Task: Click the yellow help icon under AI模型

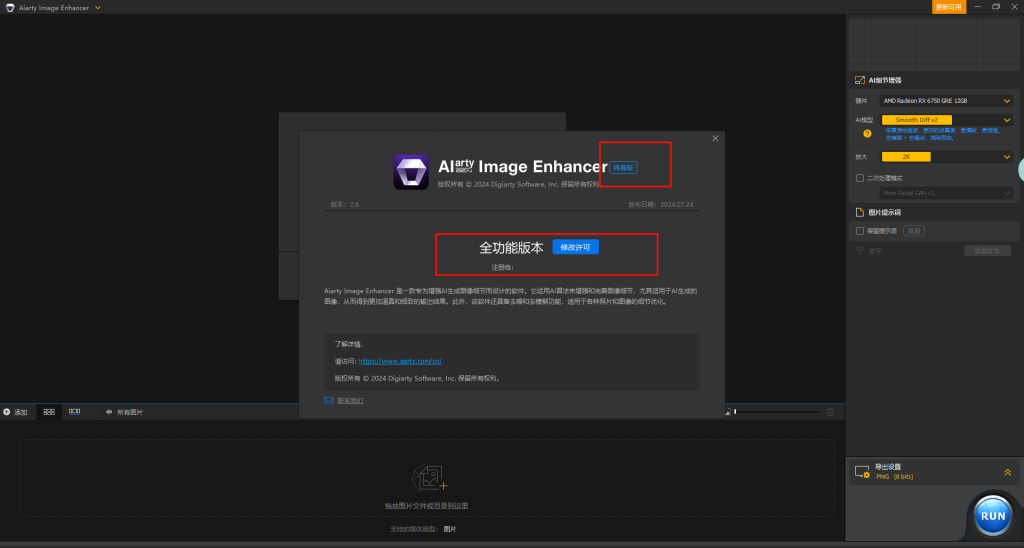Action: (x=867, y=133)
